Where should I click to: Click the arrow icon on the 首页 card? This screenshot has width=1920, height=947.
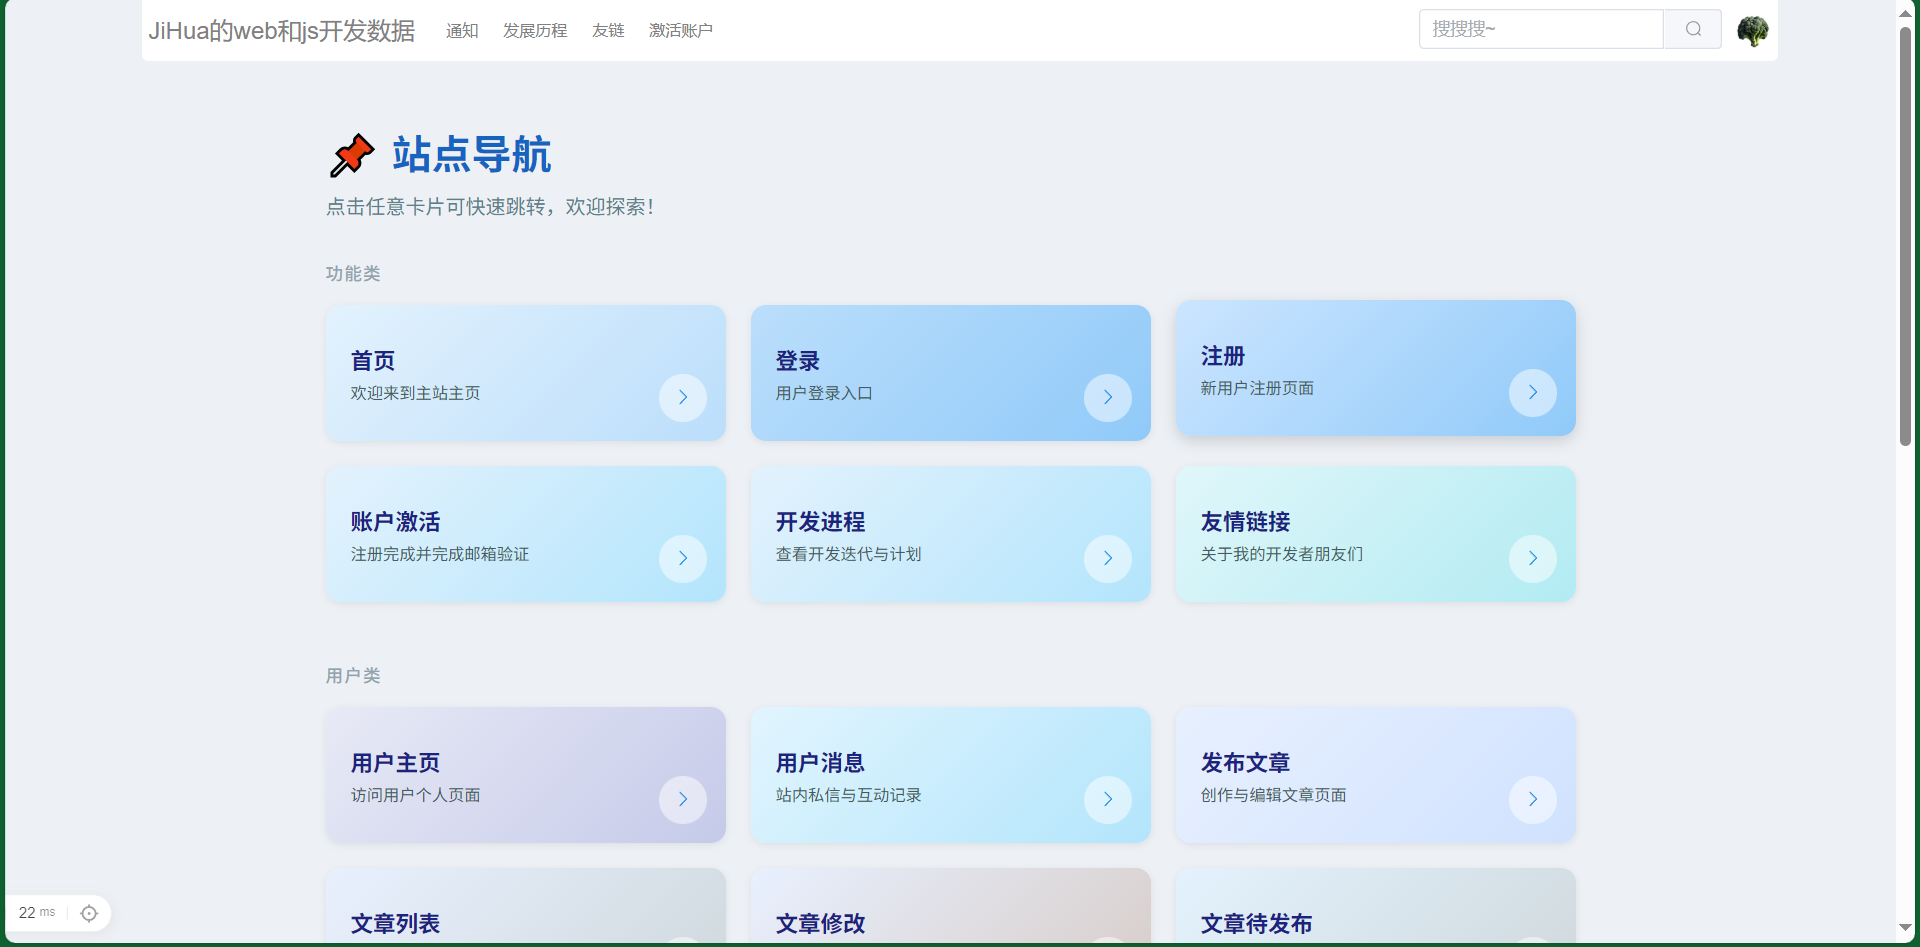[682, 398]
